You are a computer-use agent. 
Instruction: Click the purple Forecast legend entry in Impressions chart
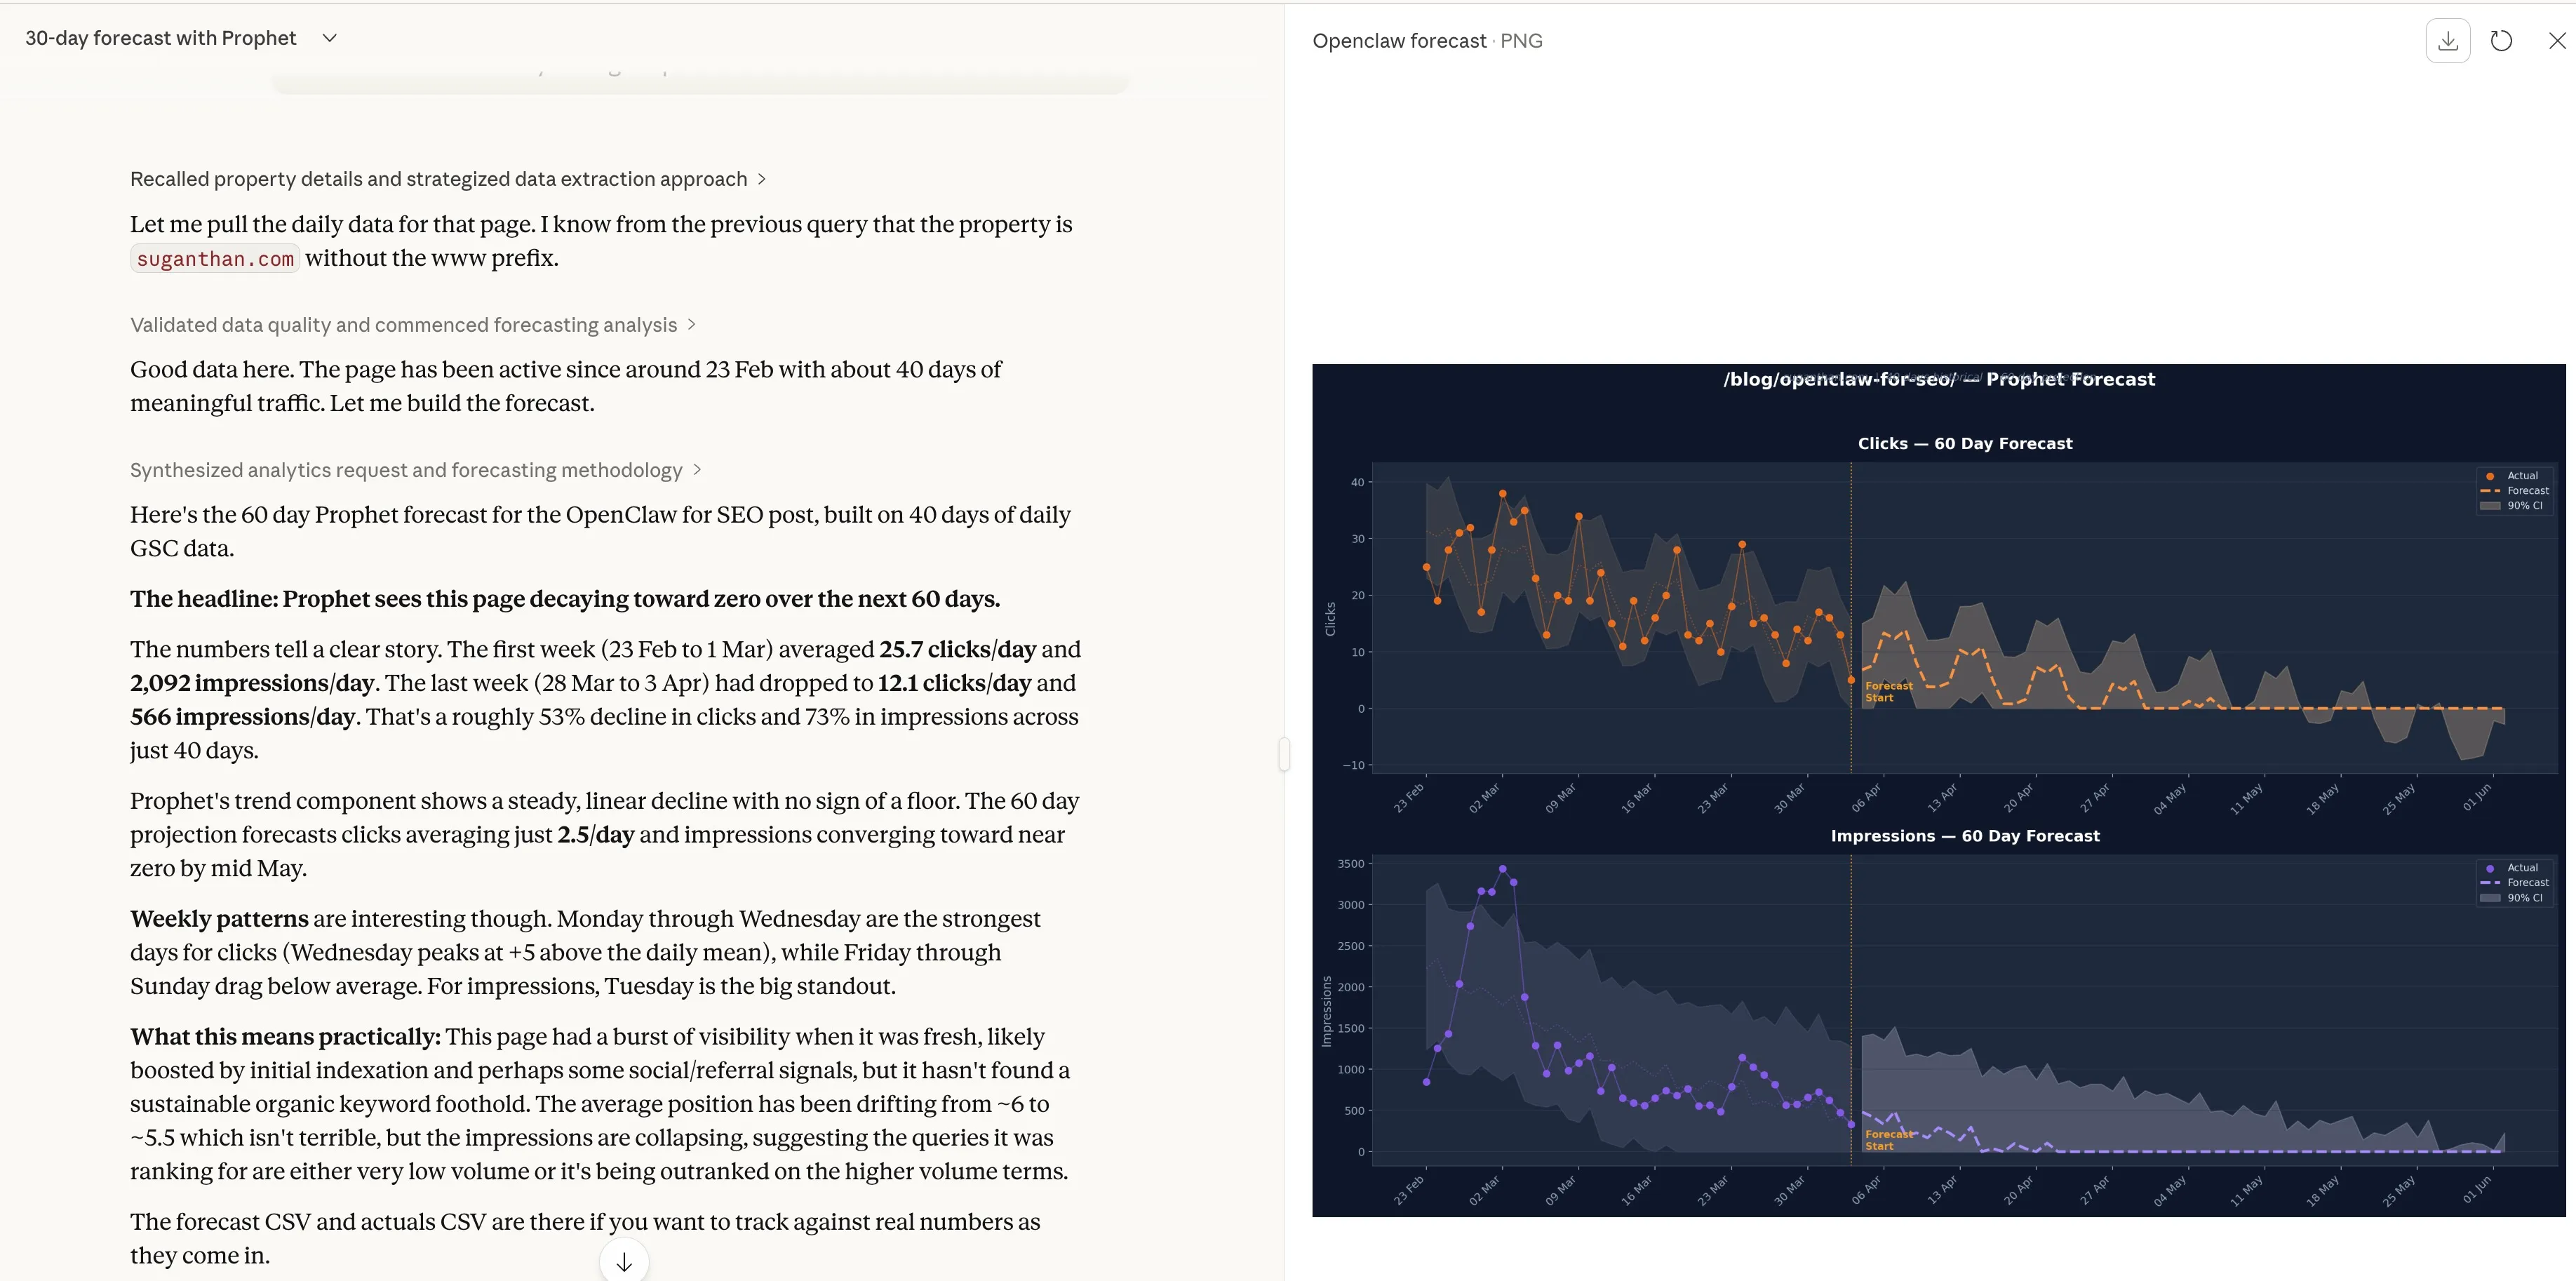pyautogui.click(x=2514, y=883)
